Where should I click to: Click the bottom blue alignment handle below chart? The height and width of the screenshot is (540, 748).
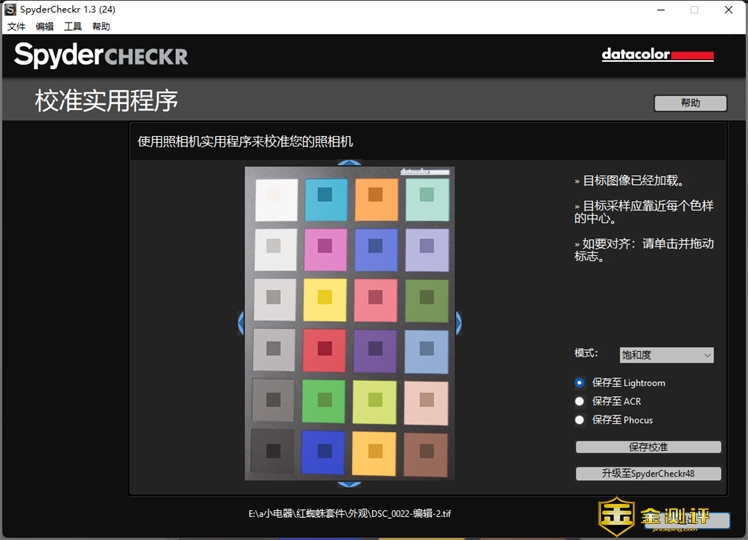(x=348, y=483)
